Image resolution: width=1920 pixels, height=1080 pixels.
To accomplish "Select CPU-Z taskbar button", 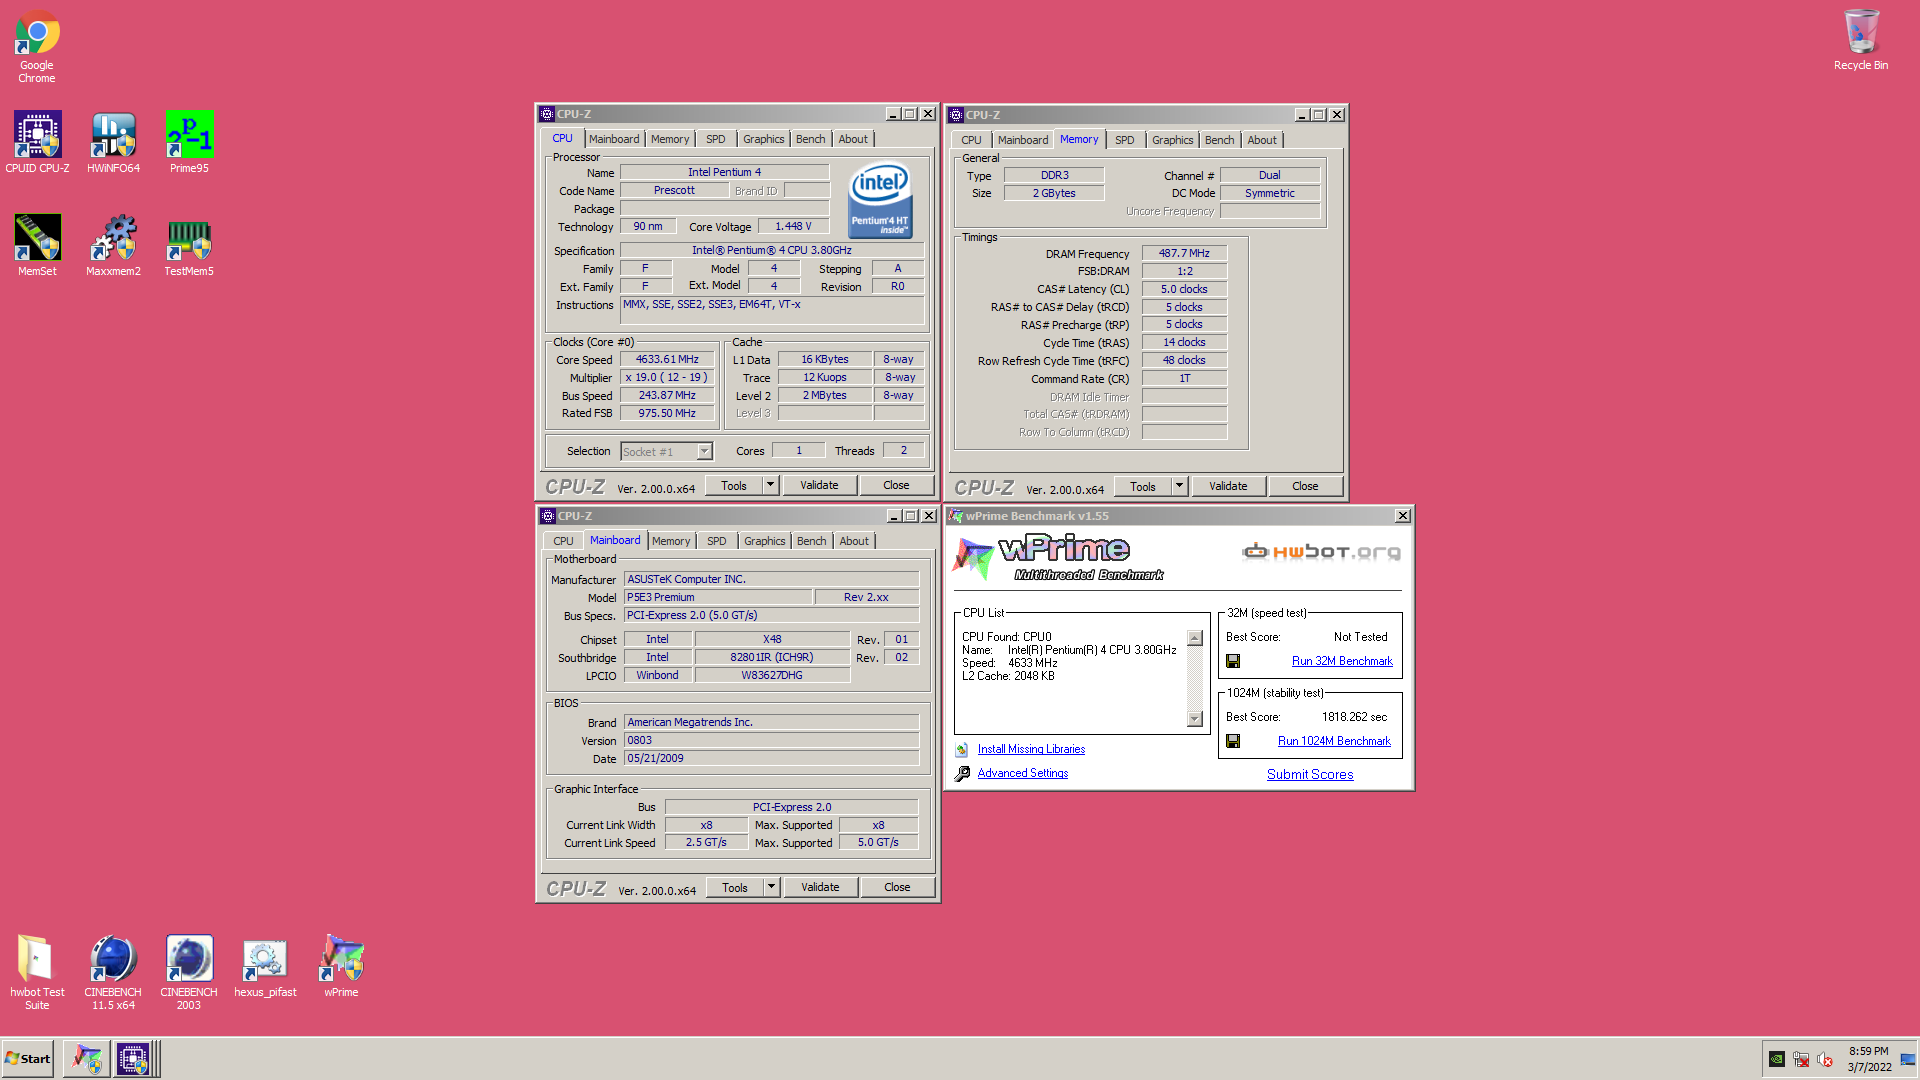I will click(133, 1058).
